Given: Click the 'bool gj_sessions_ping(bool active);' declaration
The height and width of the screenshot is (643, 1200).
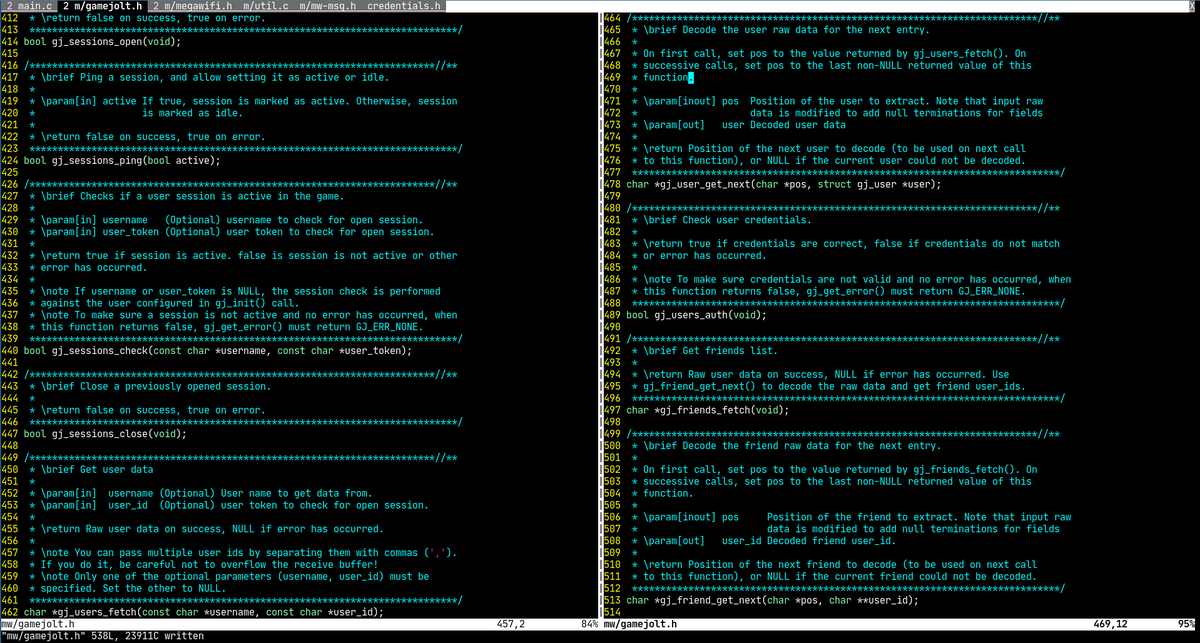Looking at the screenshot, I should click(x=121, y=161).
